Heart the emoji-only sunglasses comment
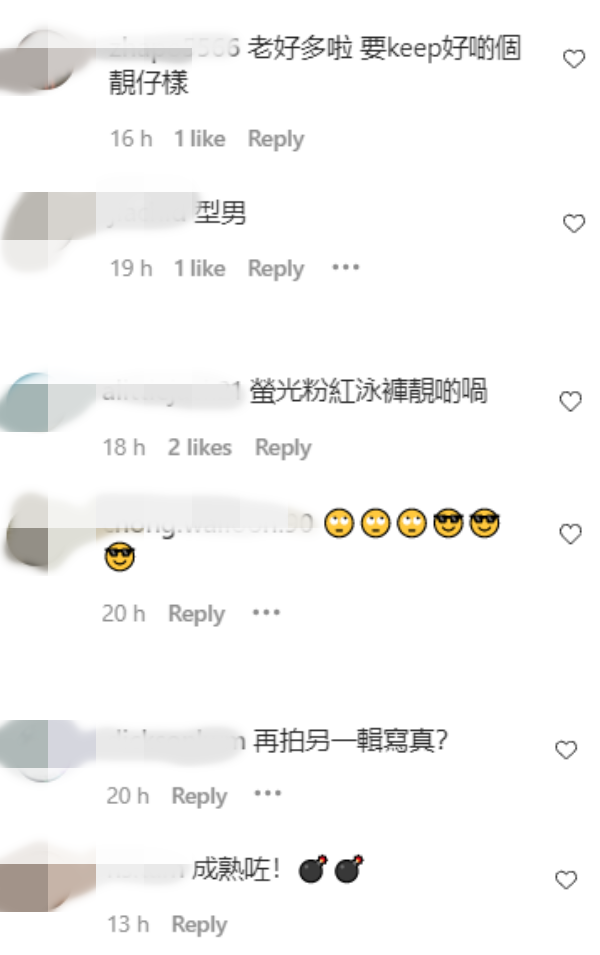600x955 pixels. tap(570, 534)
